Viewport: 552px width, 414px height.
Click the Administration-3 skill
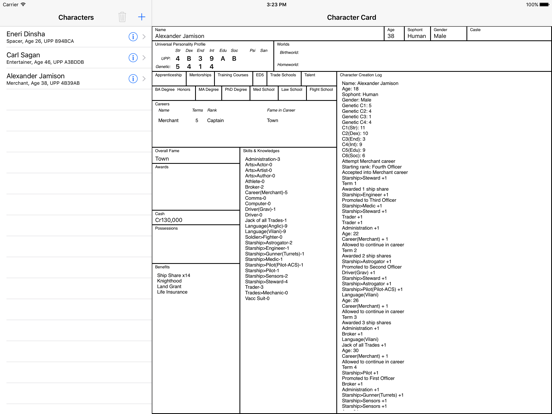(x=263, y=159)
